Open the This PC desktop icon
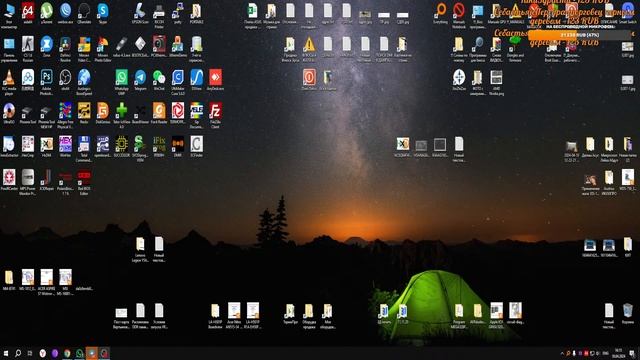The height and width of the screenshot is (360, 640). pos(9,11)
